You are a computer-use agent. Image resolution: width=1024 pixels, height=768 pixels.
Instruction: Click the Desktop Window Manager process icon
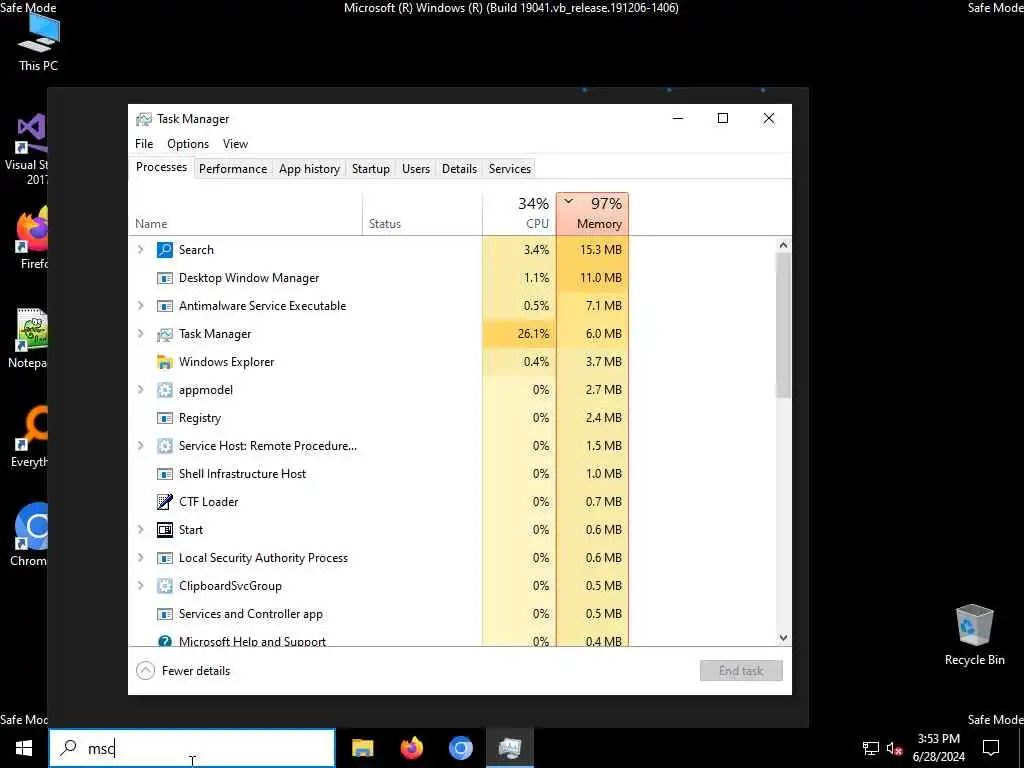[165, 278]
